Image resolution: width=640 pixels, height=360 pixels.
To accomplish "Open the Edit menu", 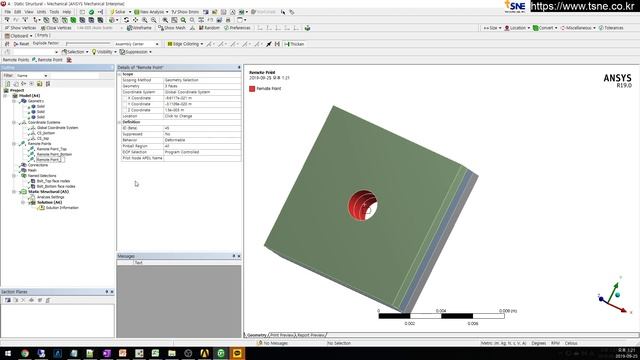I will point(18,12).
